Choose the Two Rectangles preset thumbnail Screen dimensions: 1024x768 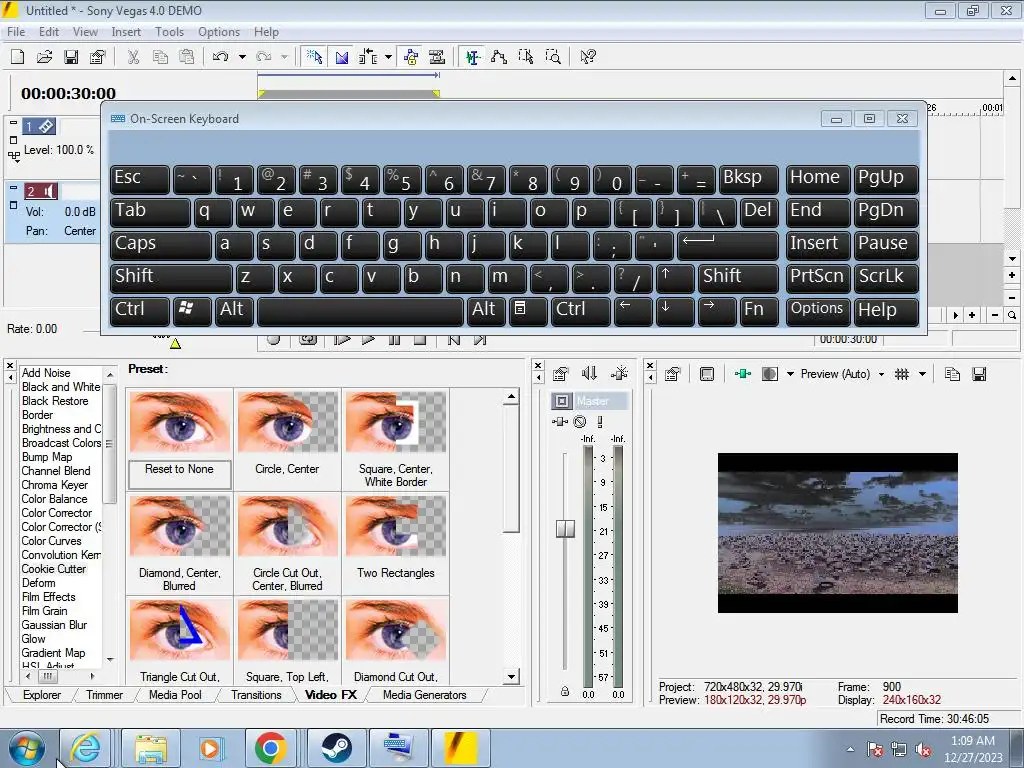[x=396, y=525]
